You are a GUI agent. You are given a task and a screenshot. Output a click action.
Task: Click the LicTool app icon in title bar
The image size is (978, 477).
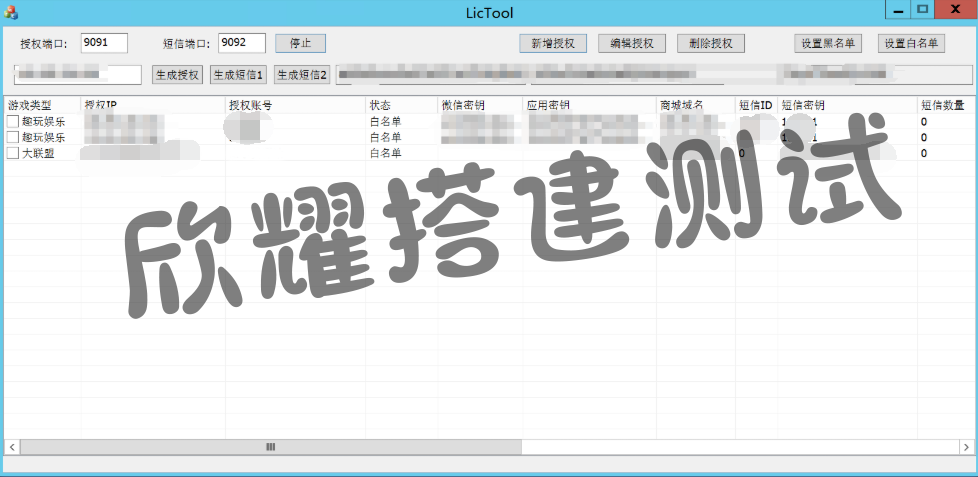click(11, 10)
